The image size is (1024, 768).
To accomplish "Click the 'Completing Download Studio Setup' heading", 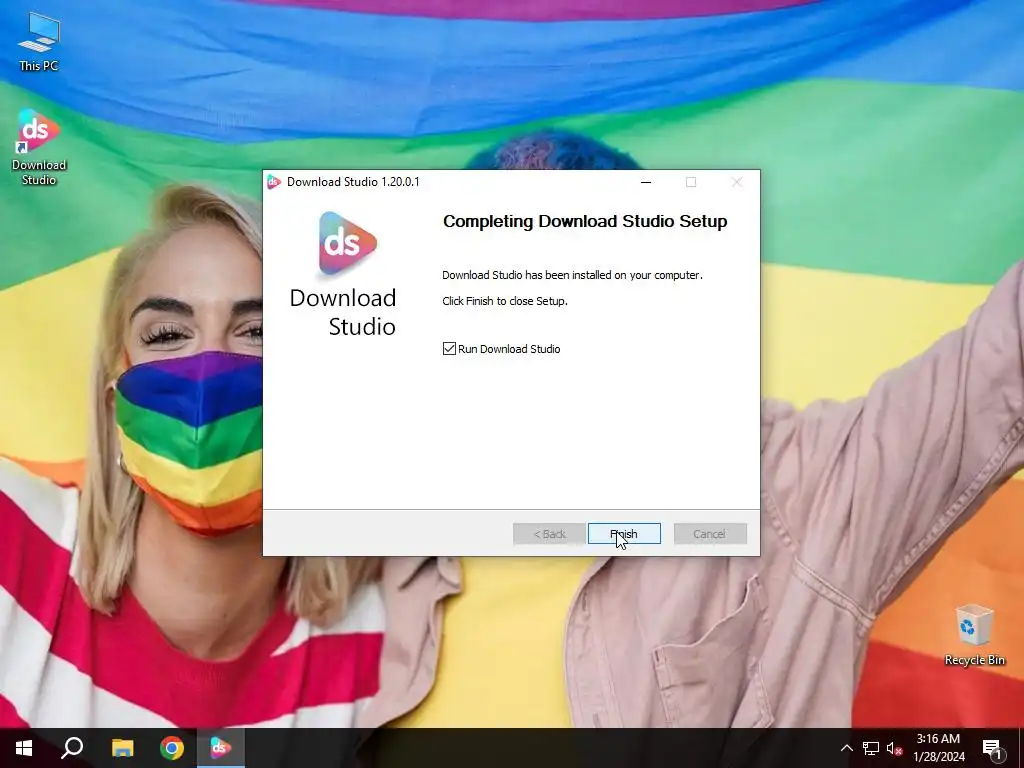I will [585, 221].
